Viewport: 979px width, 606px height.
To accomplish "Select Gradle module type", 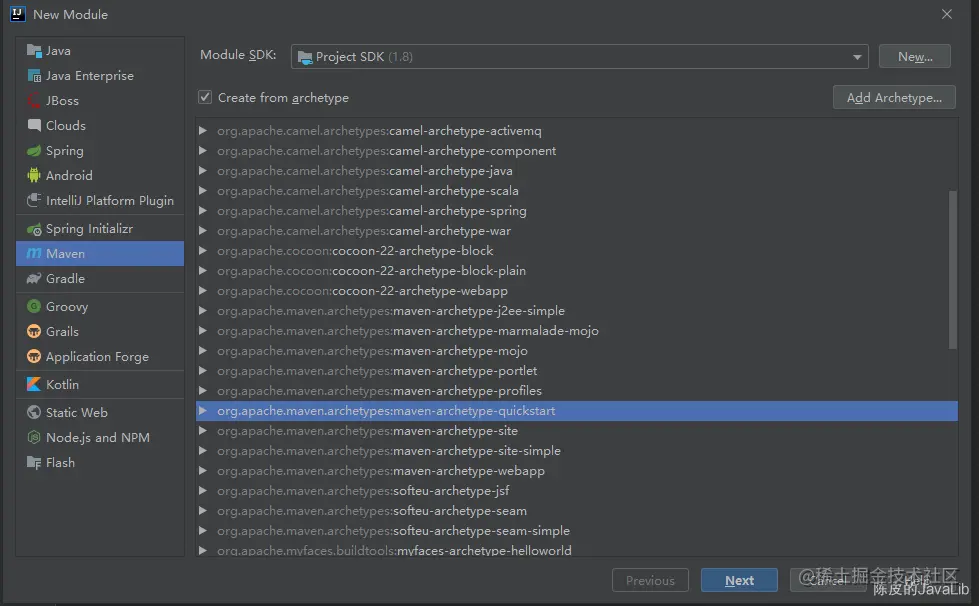I will (100, 278).
